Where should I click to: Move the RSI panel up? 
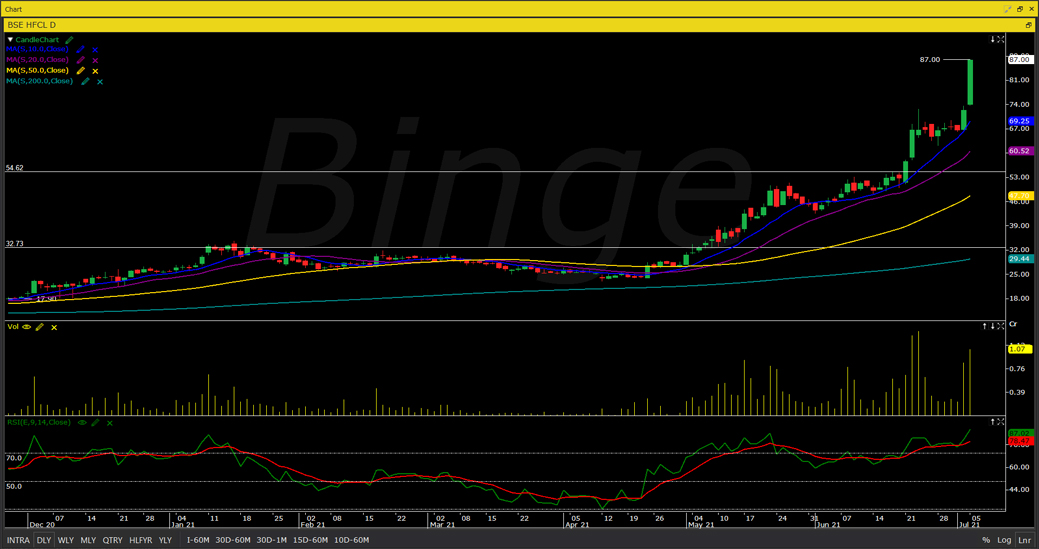coord(993,421)
